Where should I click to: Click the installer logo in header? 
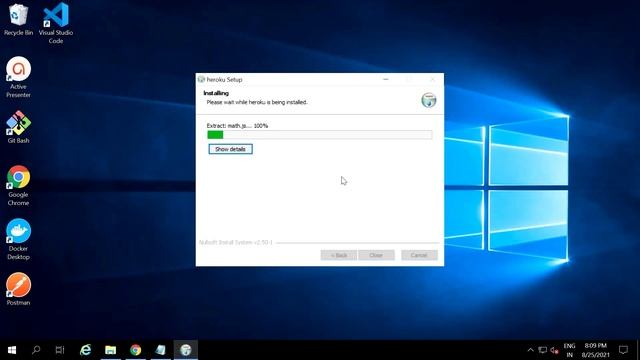coord(429,100)
